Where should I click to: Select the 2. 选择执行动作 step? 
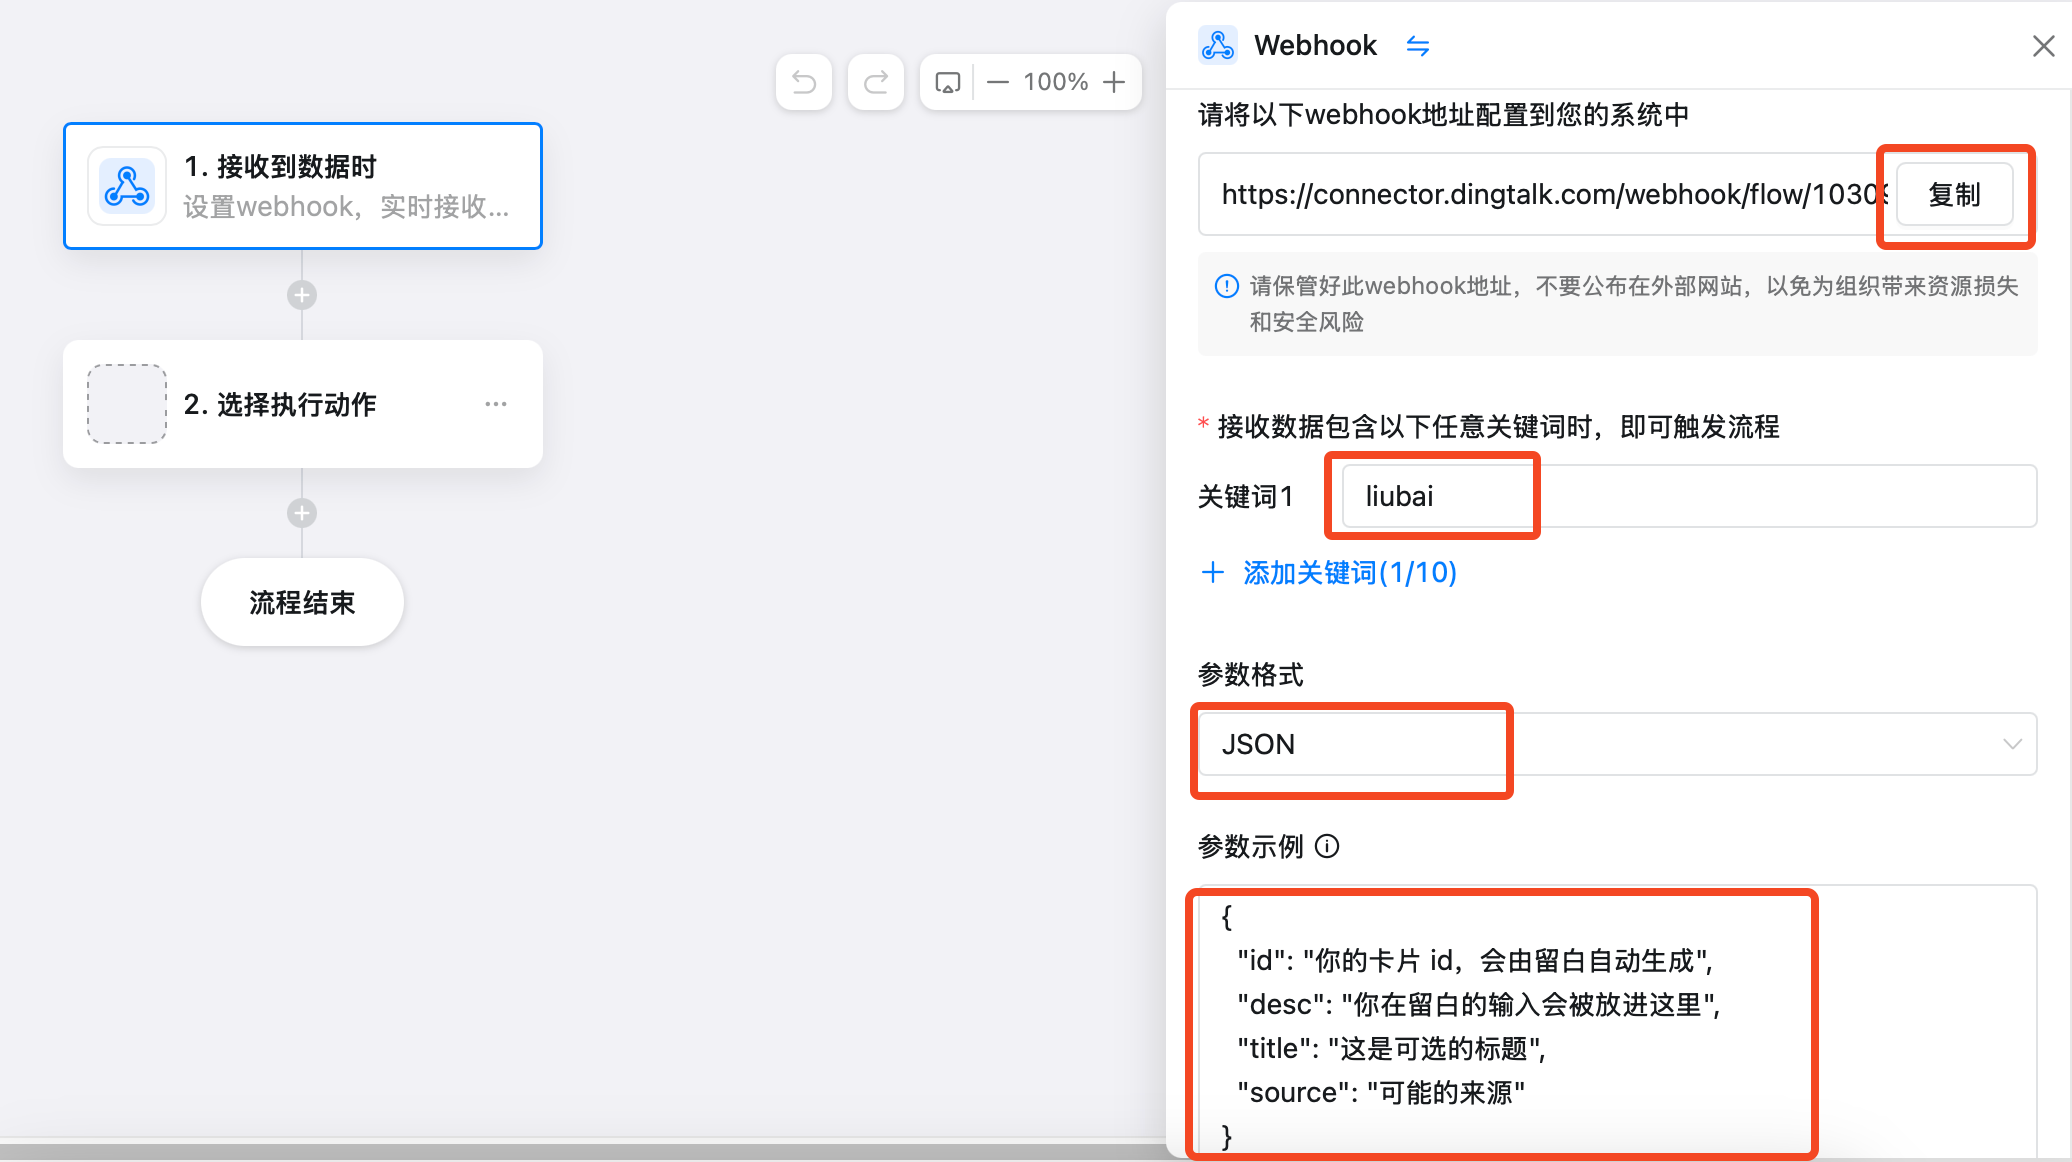[x=303, y=404]
